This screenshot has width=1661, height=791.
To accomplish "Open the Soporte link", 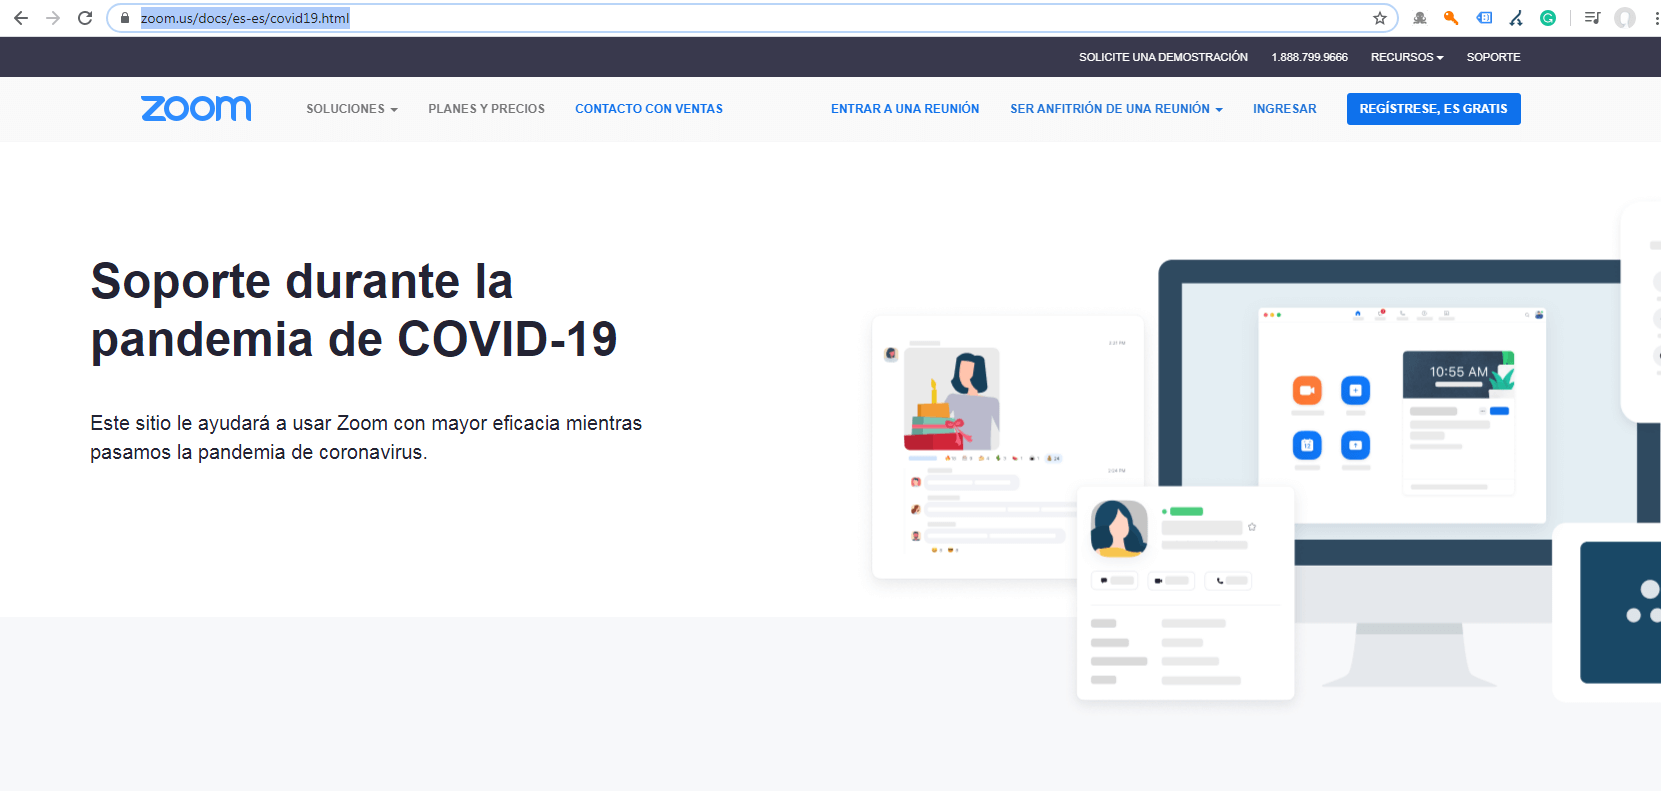I will pyautogui.click(x=1493, y=57).
